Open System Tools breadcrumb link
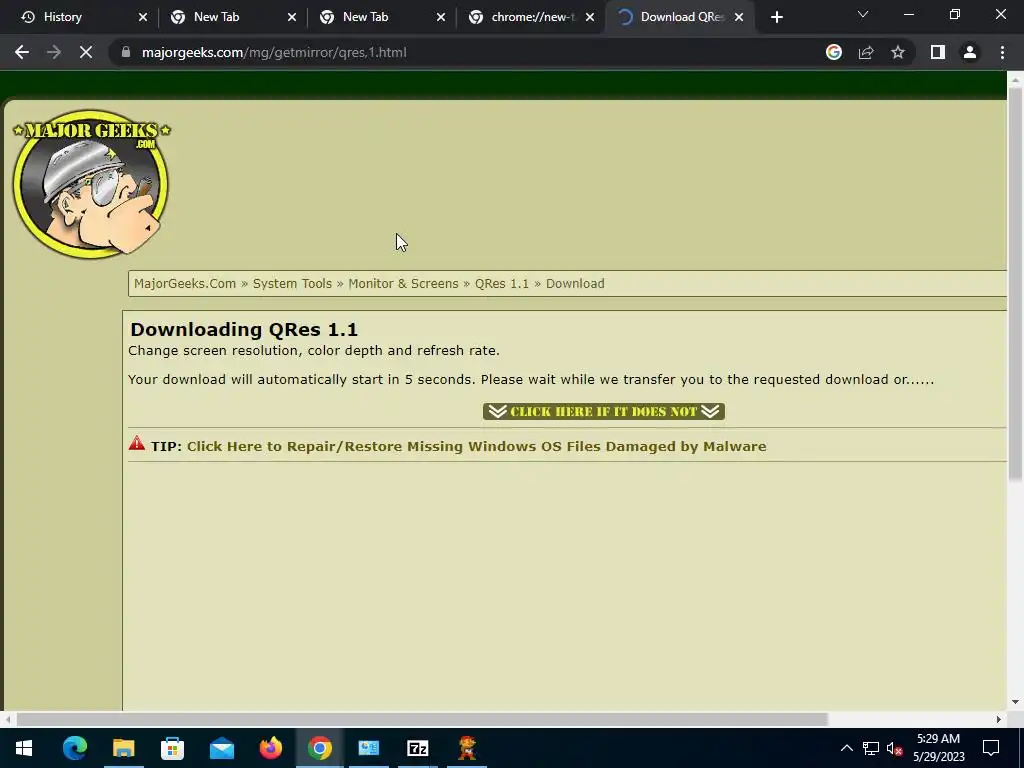 (292, 283)
